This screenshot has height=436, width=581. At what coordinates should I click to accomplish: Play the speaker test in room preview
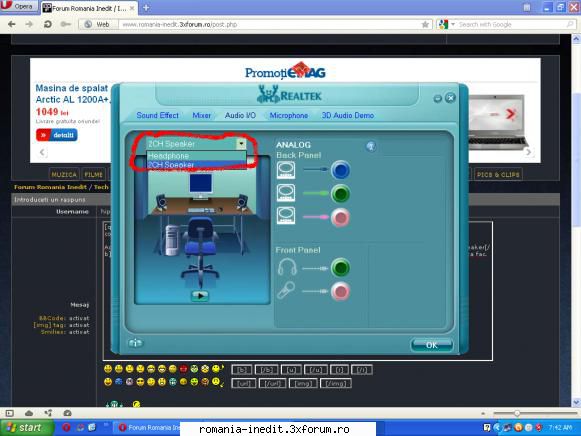pos(200,296)
